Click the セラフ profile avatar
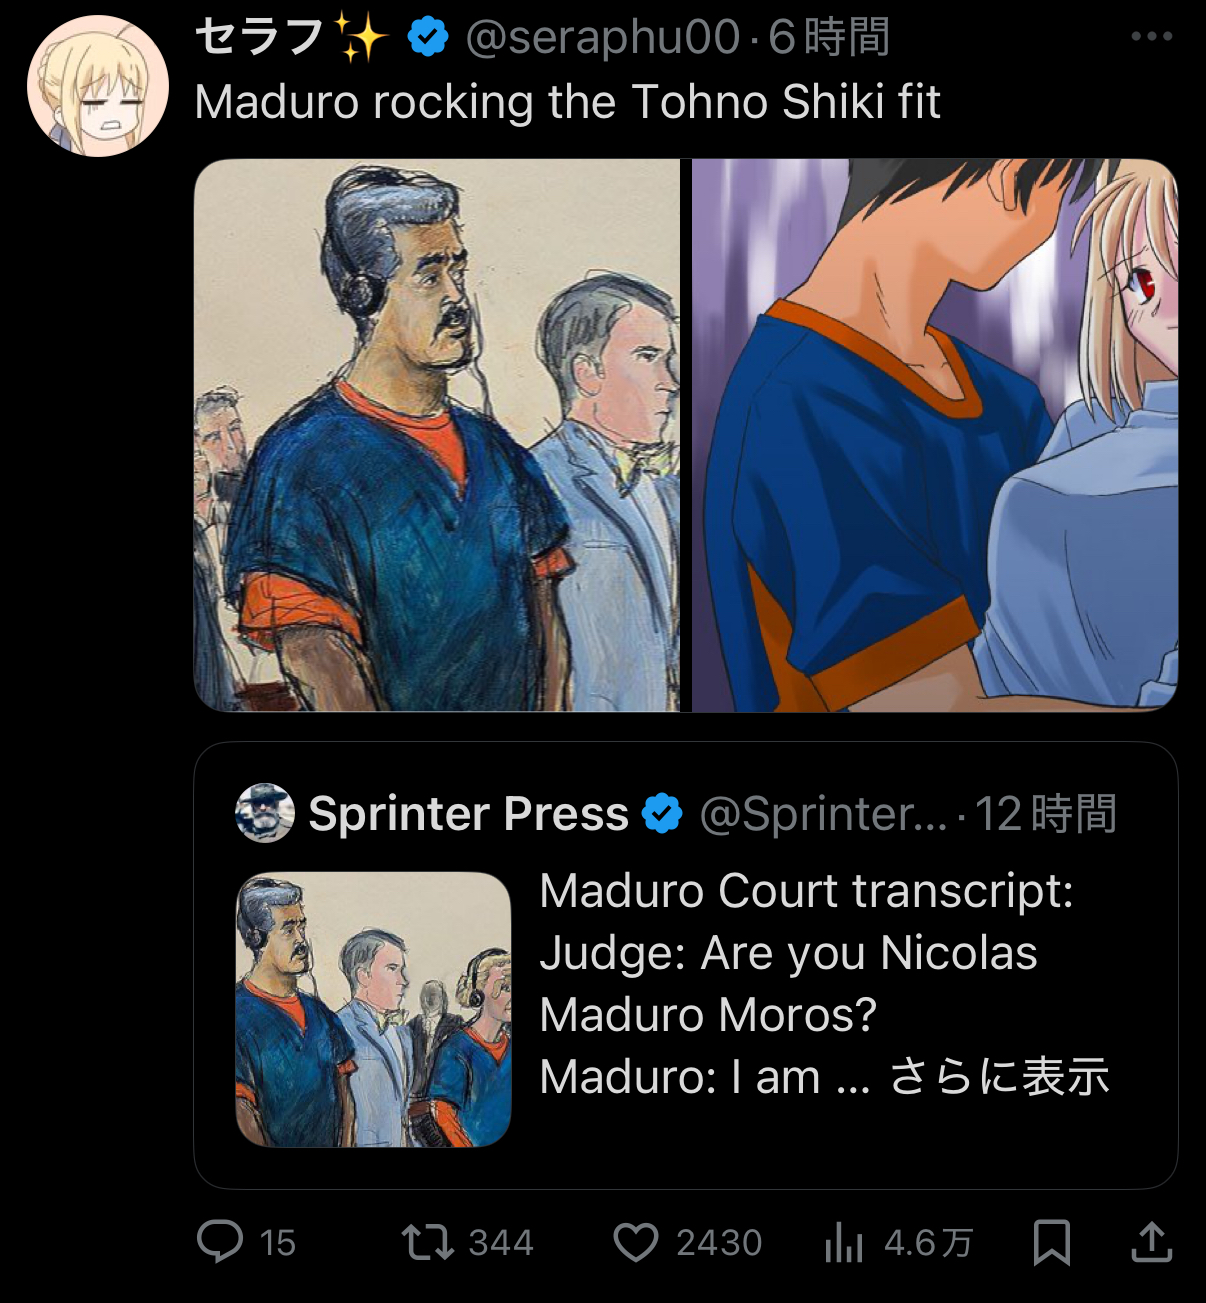 pyautogui.click(x=97, y=86)
